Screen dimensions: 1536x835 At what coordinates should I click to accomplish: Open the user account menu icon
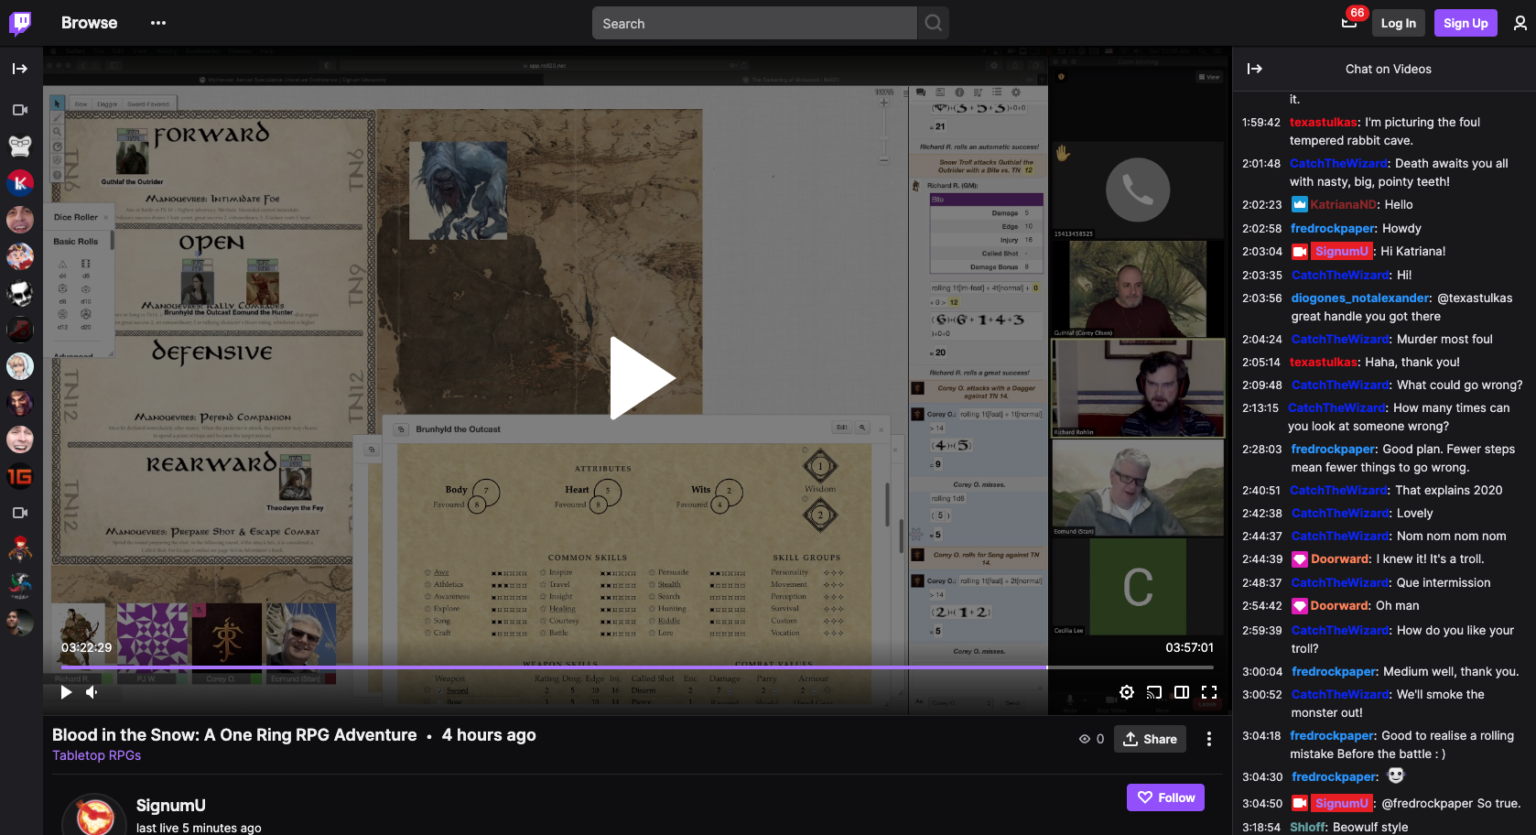pos(1519,23)
